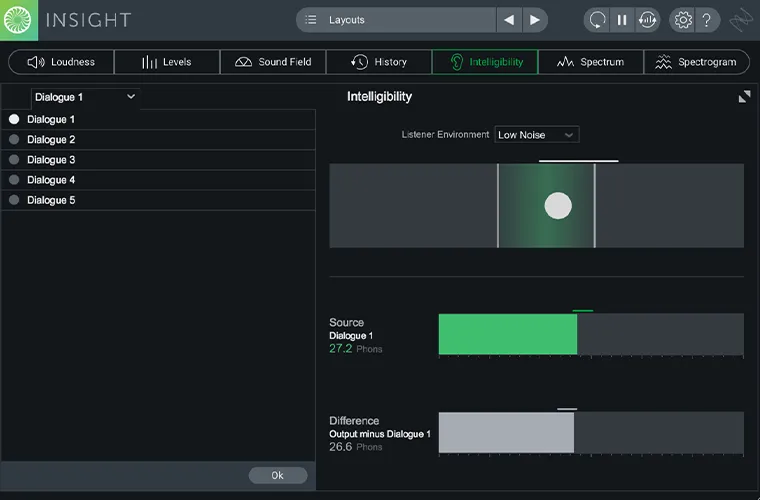
Task: Click the relay meter sync icon
Action: (x=648, y=20)
